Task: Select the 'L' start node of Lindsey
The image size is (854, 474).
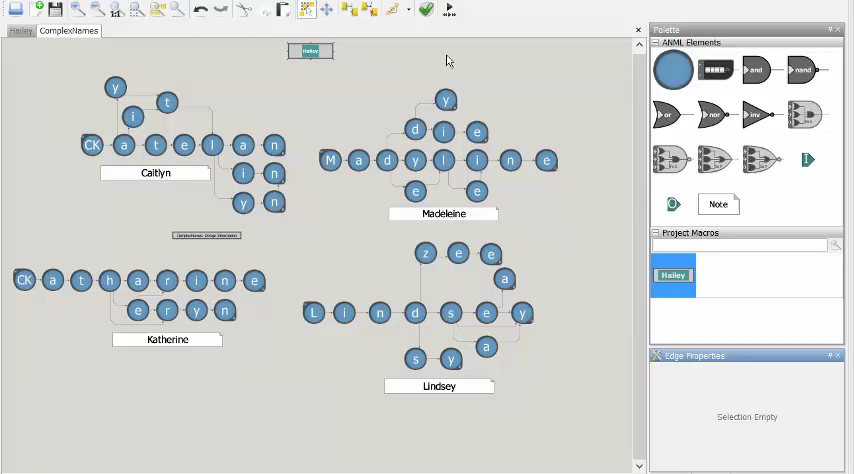Action: tap(314, 313)
